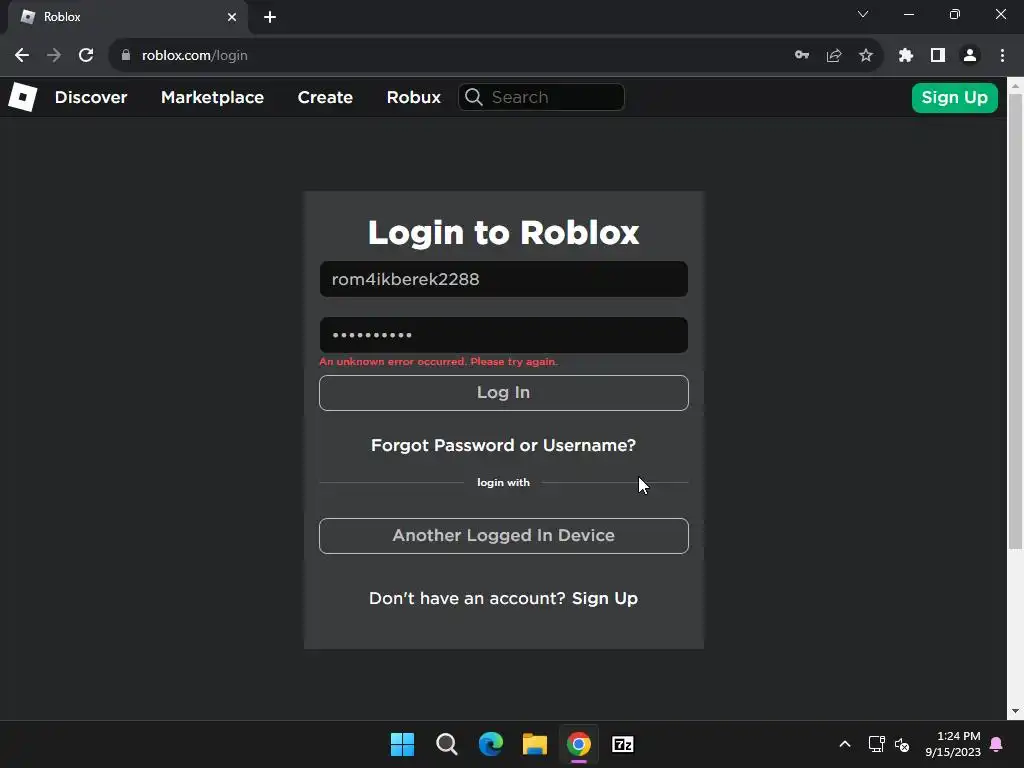Focus the Roblox Search field
Viewport: 1024px width, 768px height.
(x=541, y=97)
